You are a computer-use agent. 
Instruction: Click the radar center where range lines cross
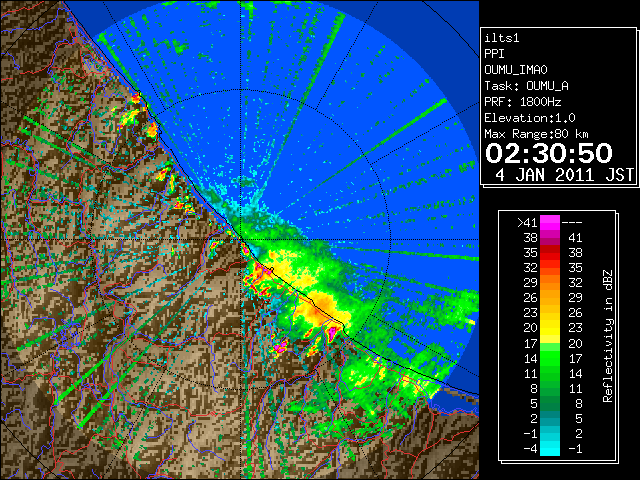click(241, 240)
